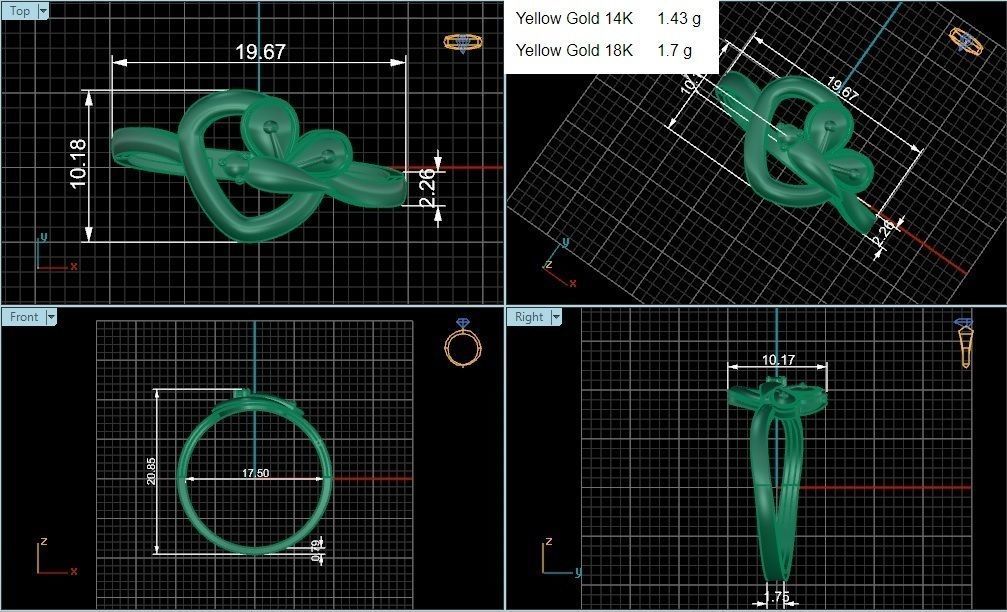Open the Top viewport dropdown arrow
Image resolution: width=1007 pixels, height=612 pixels.
[x=43, y=11]
